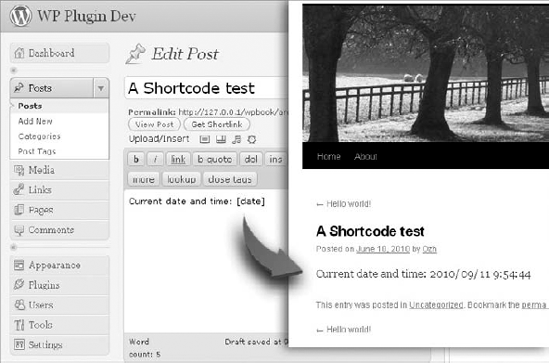Viewport: 549px width, 363px height.
Task: Click the A Shortcode test heading in preview
Action: coord(370,231)
